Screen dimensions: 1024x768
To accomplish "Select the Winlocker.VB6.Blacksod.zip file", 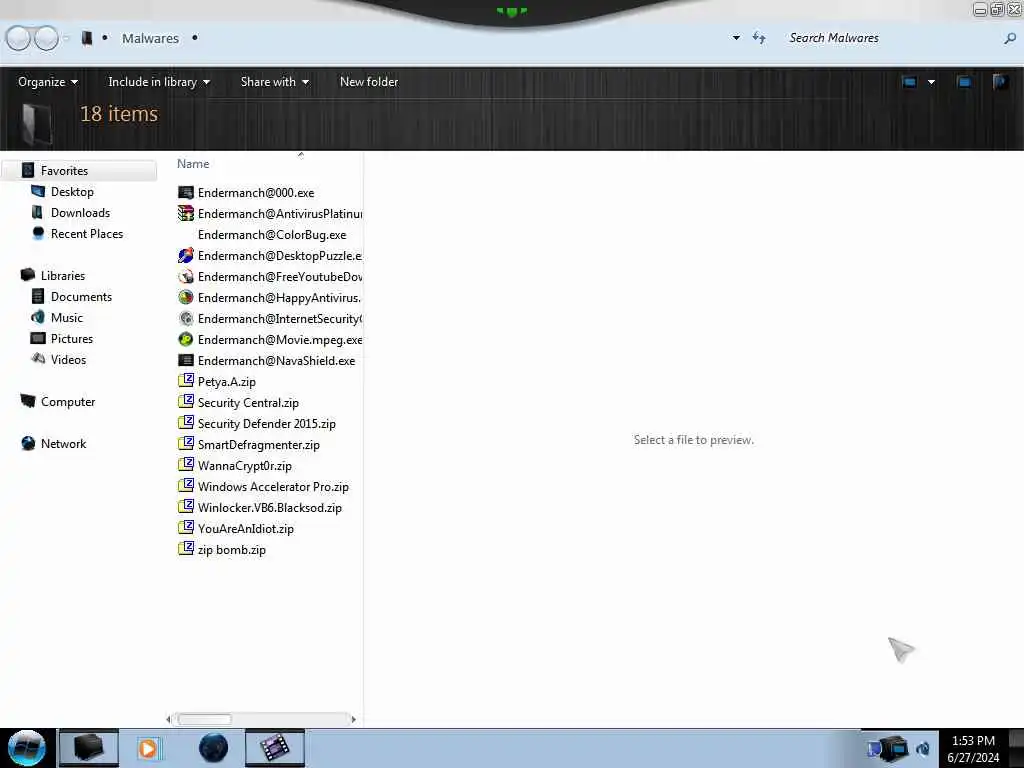I will click(x=270, y=507).
